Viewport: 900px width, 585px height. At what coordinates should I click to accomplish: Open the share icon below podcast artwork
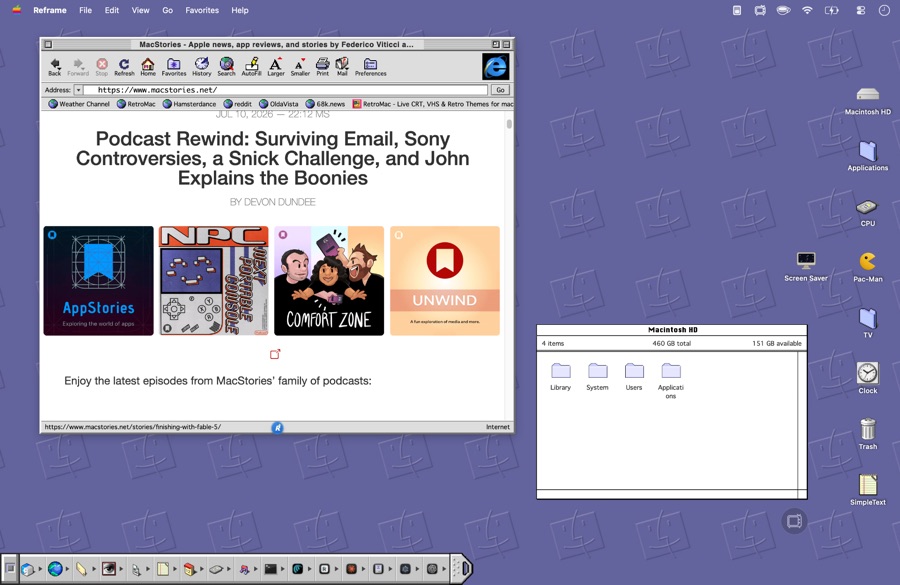tap(275, 354)
